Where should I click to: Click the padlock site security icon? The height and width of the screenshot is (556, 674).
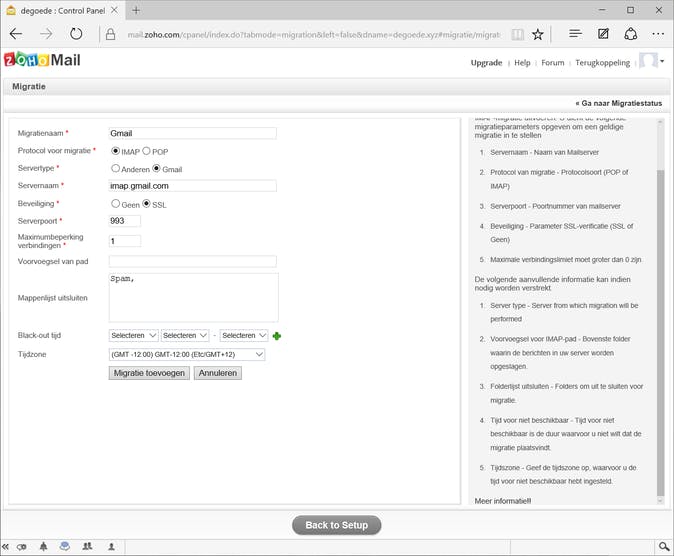[x=110, y=34]
